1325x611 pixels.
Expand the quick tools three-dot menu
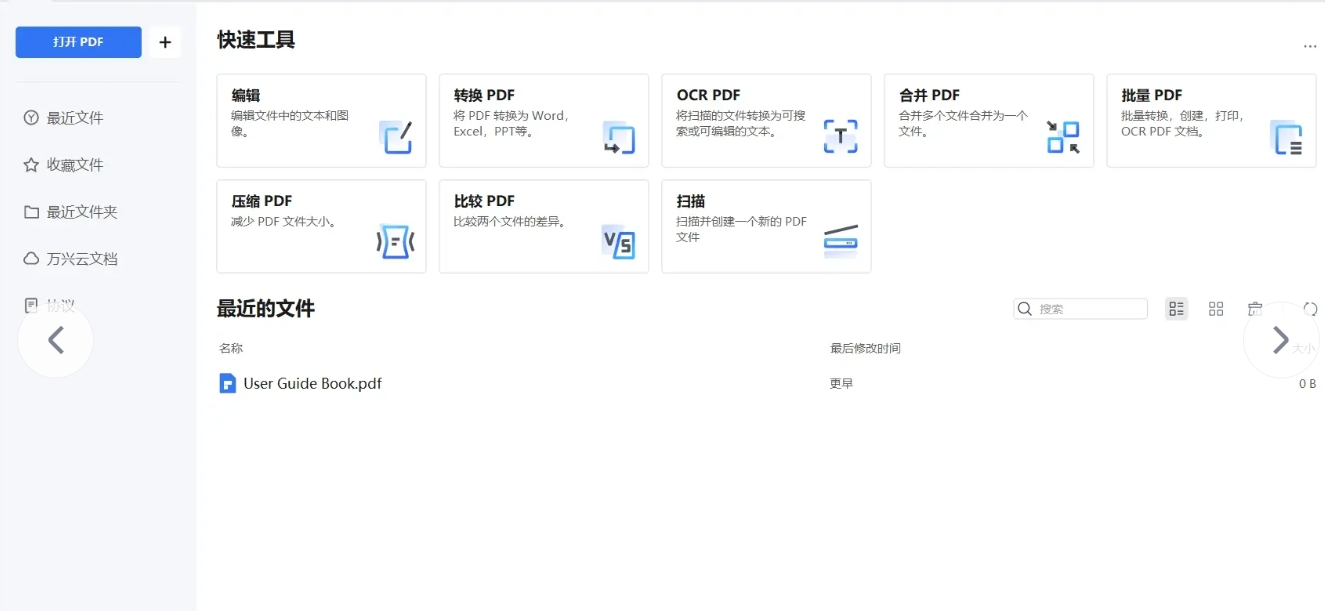coord(1310,46)
